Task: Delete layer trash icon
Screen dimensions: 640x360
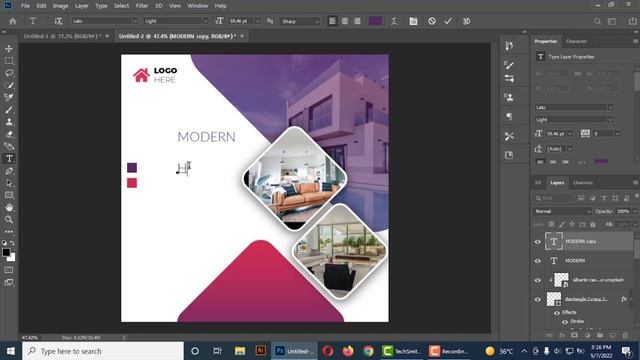Action: click(x=625, y=335)
